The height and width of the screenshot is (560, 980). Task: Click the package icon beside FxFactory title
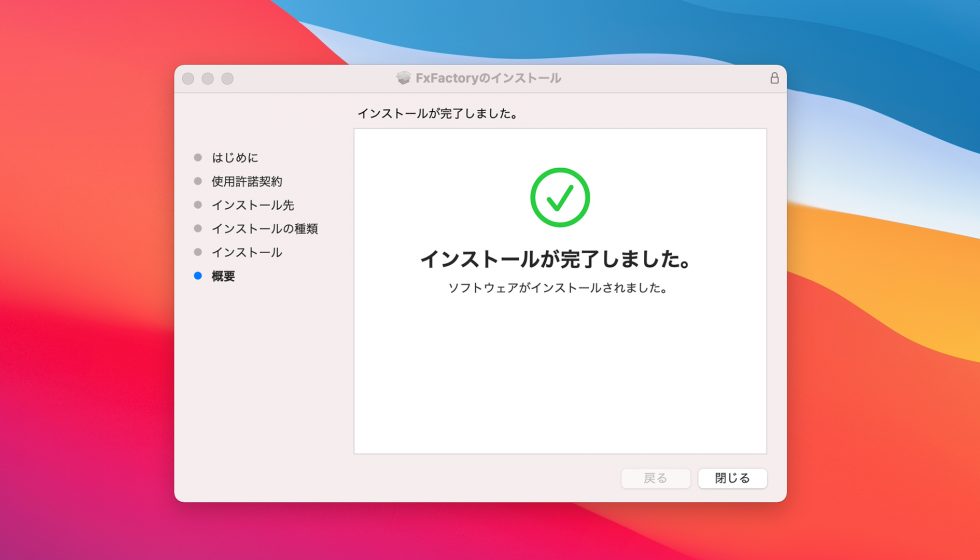coord(404,78)
